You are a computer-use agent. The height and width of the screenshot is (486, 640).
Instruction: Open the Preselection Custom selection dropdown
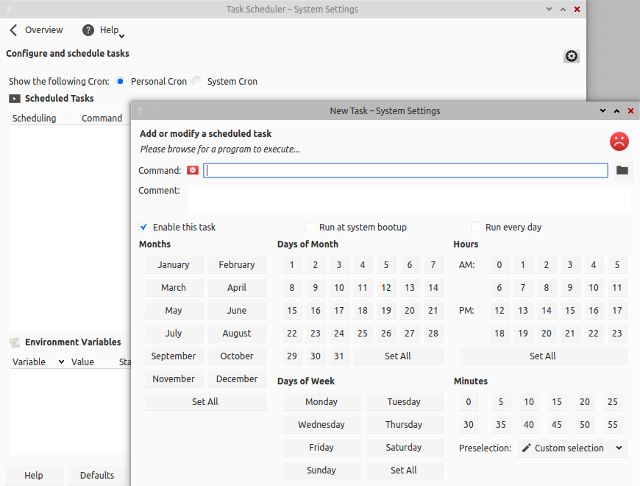tap(572, 448)
